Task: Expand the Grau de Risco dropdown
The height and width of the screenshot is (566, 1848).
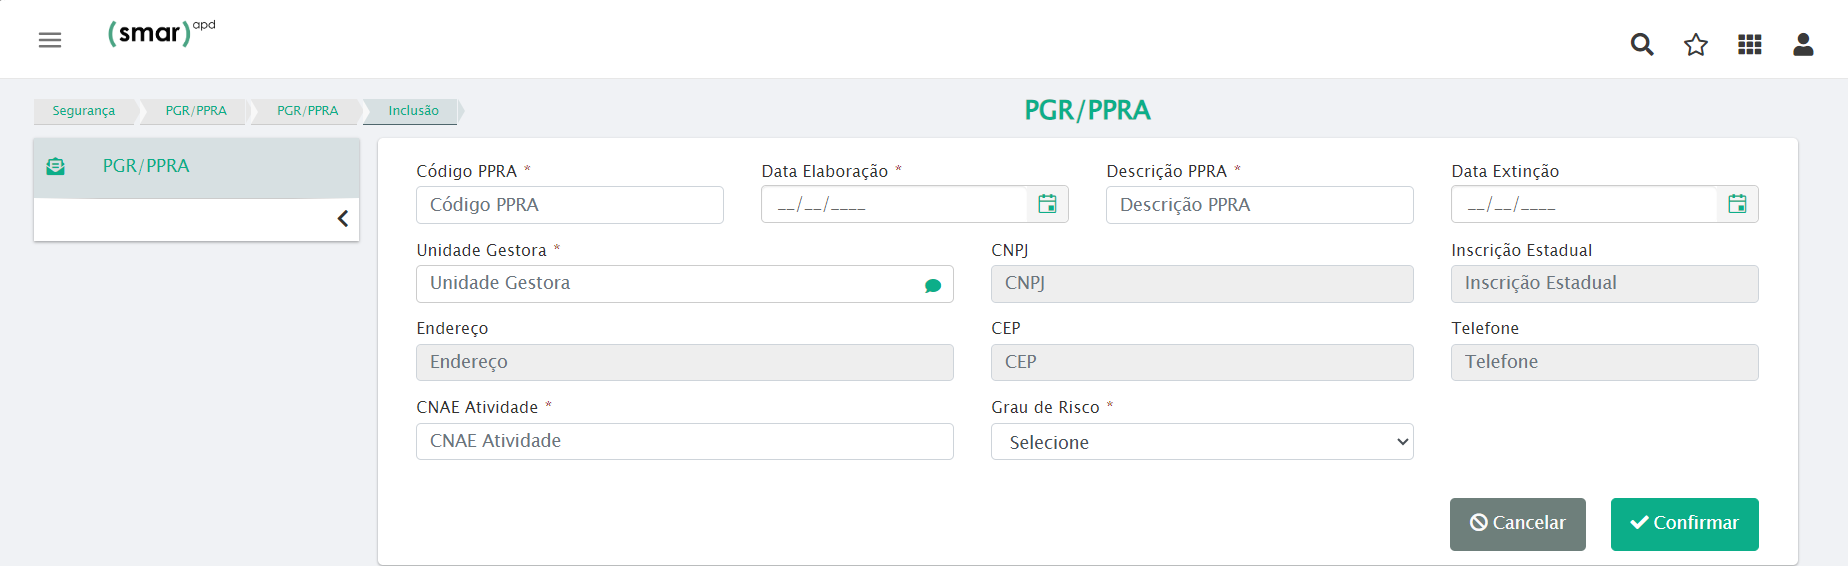Action: pos(1201,442)
